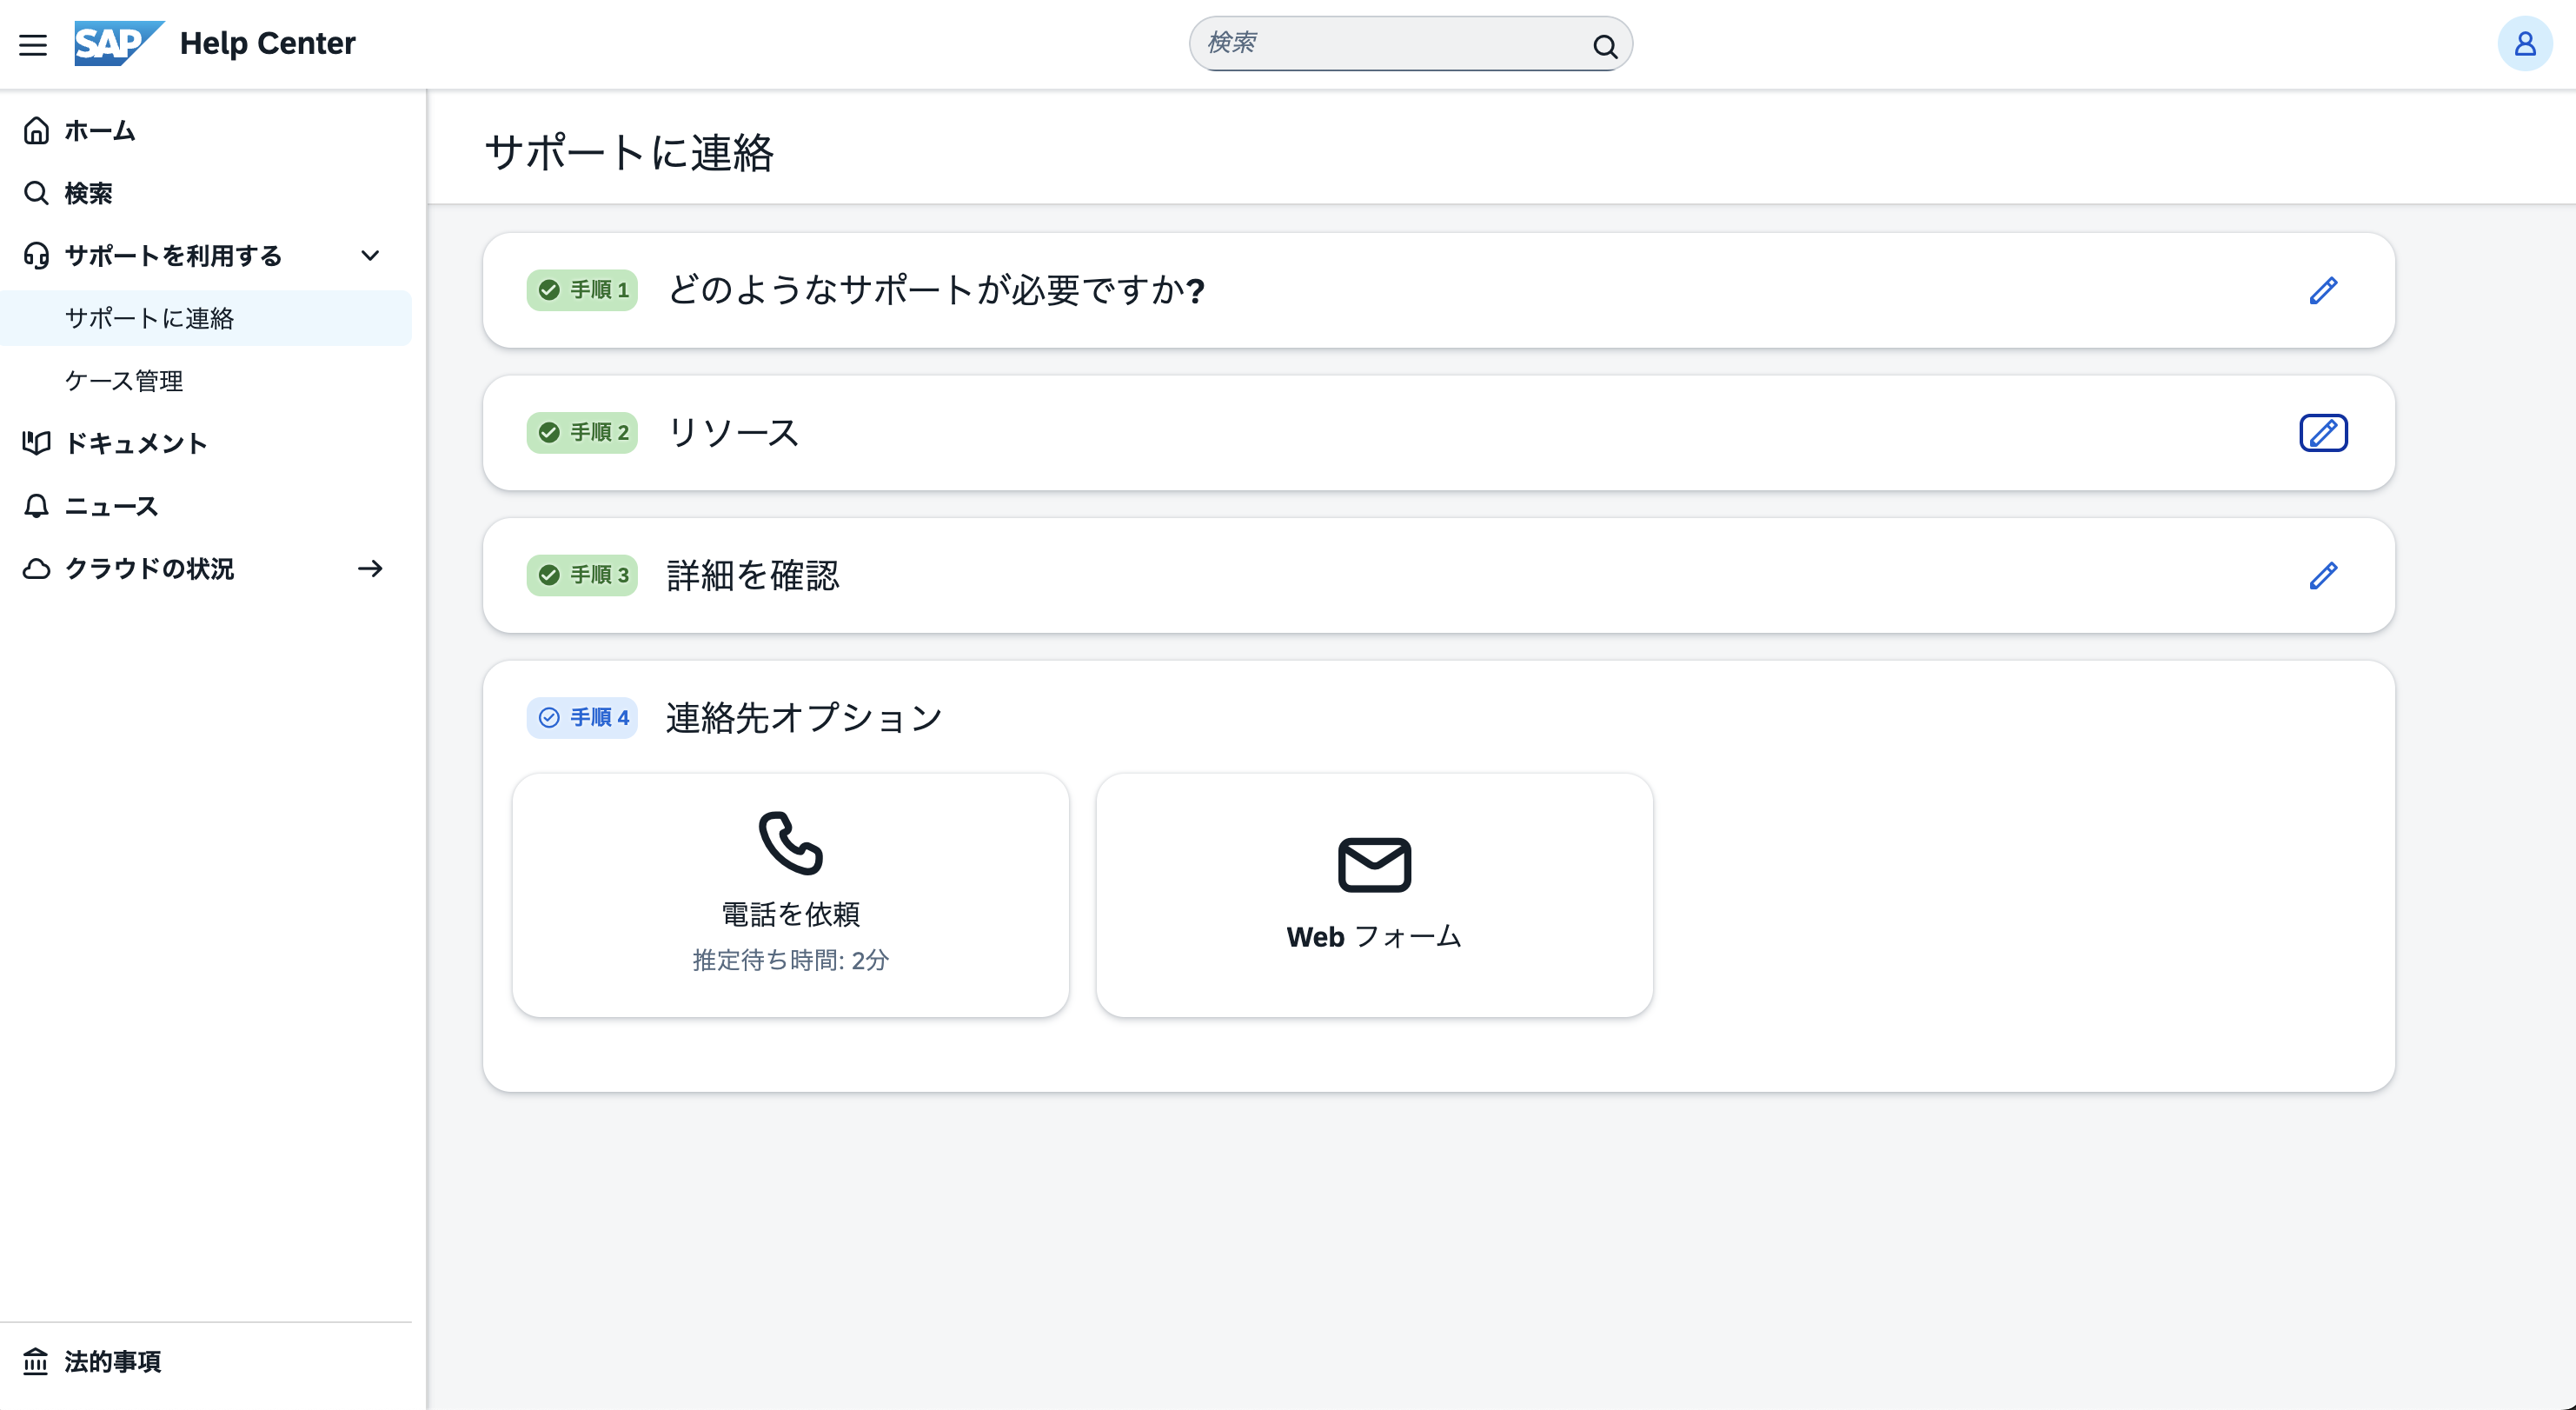Viewport: 2576px width, 1410px height.
Task: Click the edit pencil for リソース step
Action: (2322, 433)
